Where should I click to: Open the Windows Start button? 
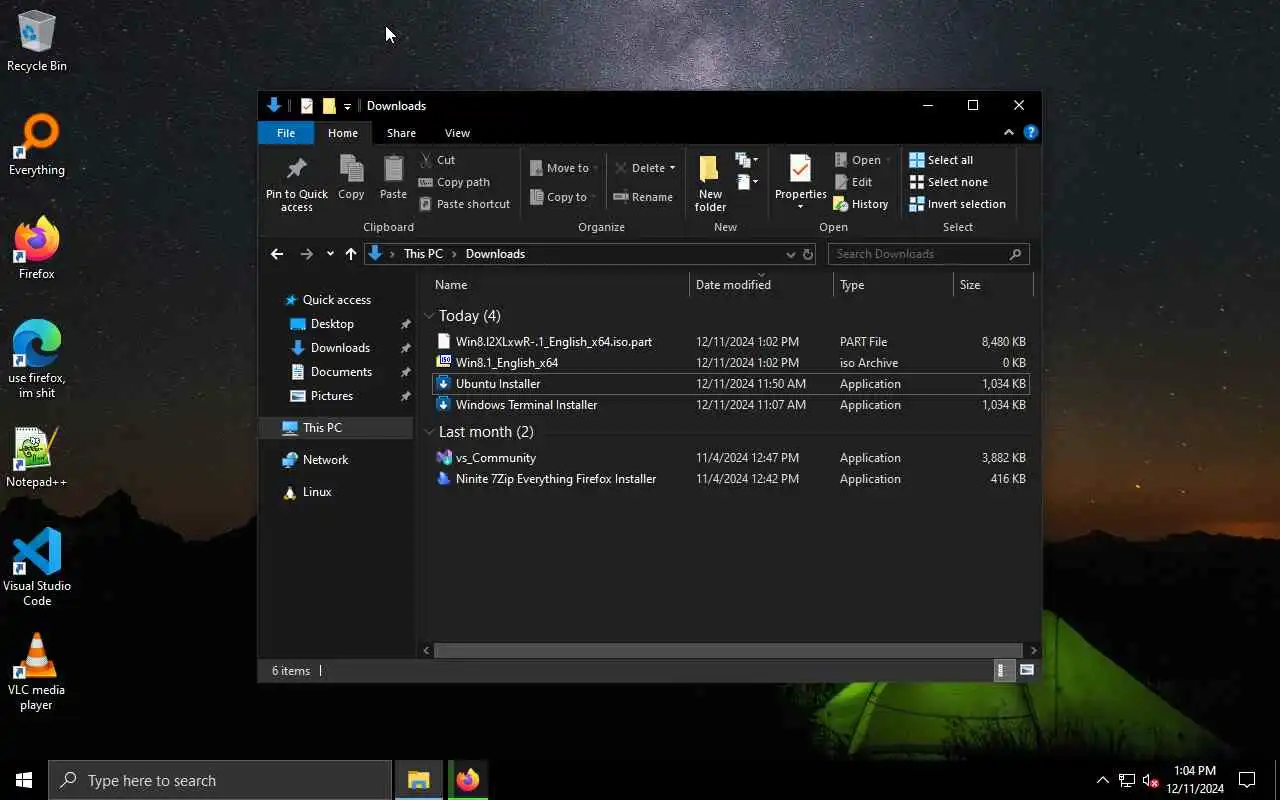coord(24,780)
